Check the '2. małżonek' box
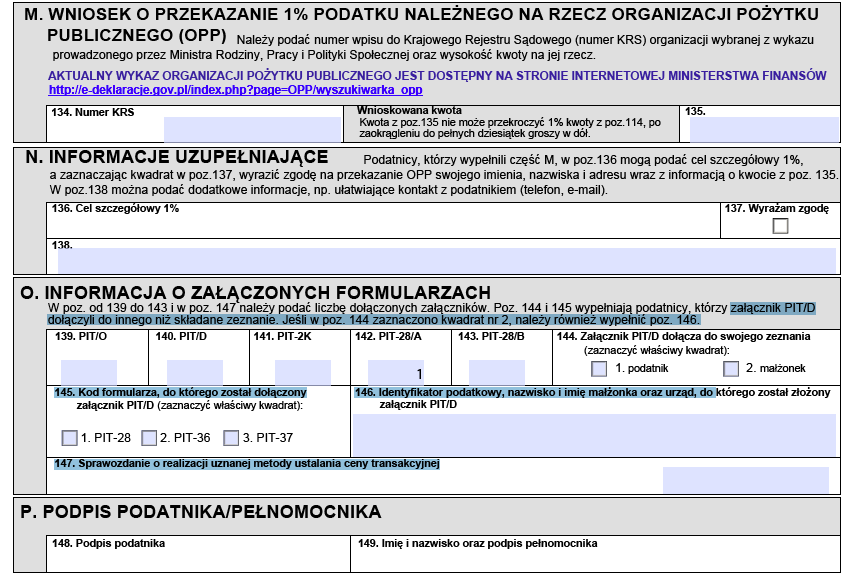The height and width of the screenshot is (577, 855). [x=731, y=369]
